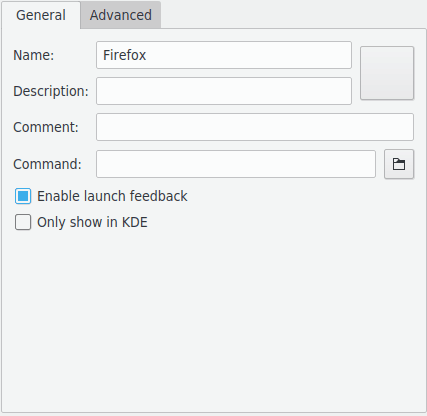Click the "Description:" label
Image resolution: width=427 pixels, height=416 pixels.
click(x=51, y=91)
